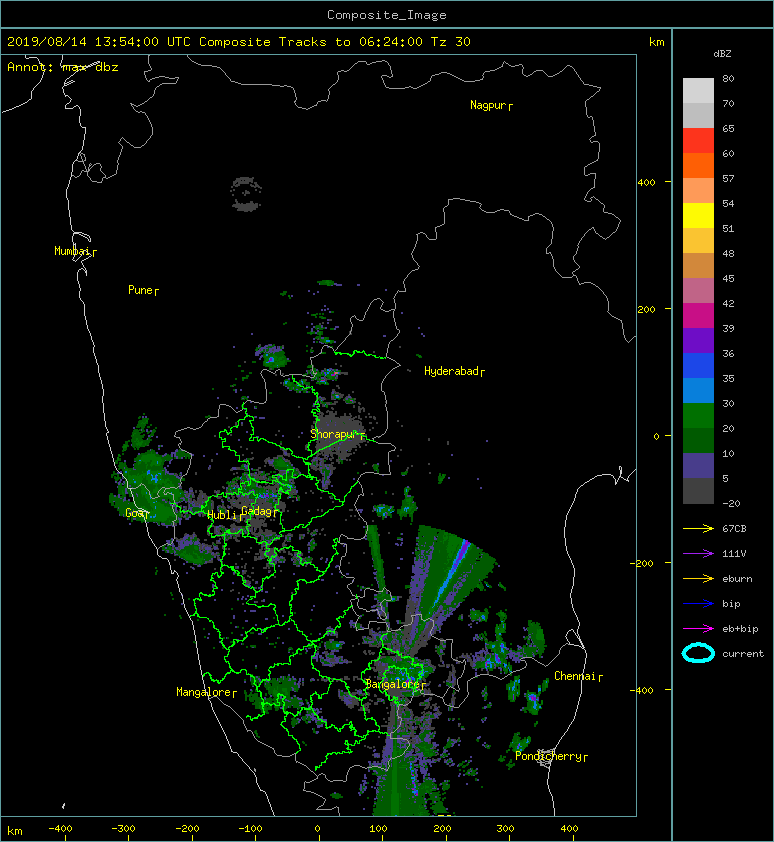Select the magenta eb+bip arrow in legend

(x=698, y=628)
